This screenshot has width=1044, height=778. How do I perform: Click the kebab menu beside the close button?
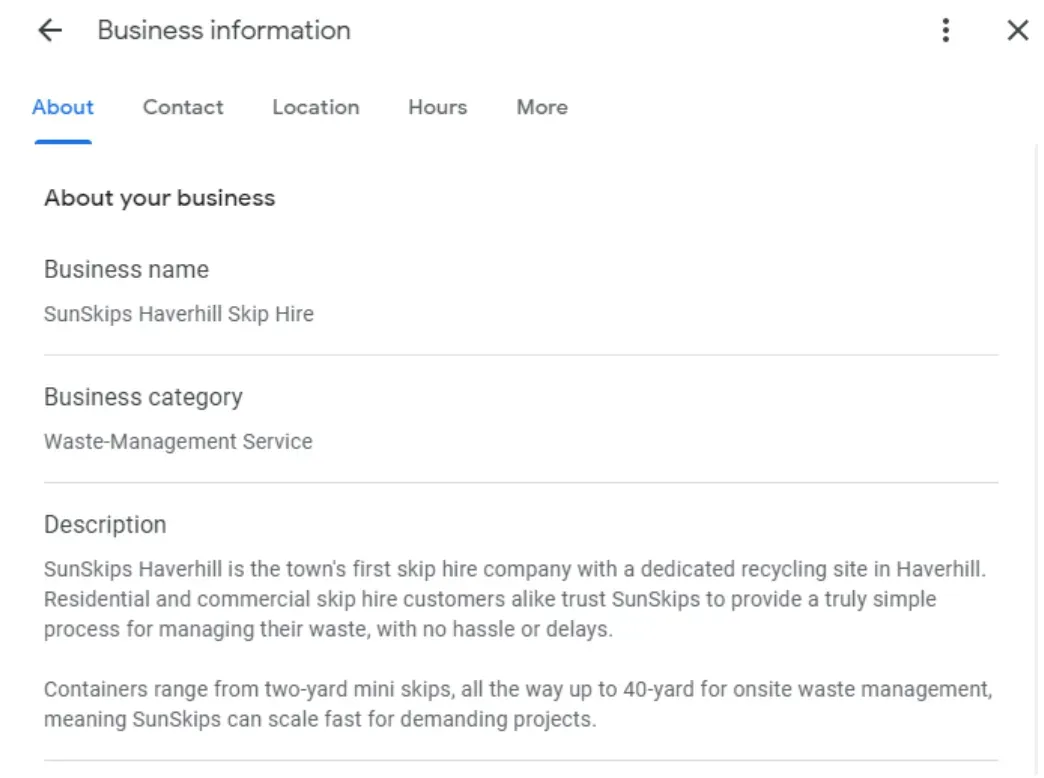pos(945,30)
